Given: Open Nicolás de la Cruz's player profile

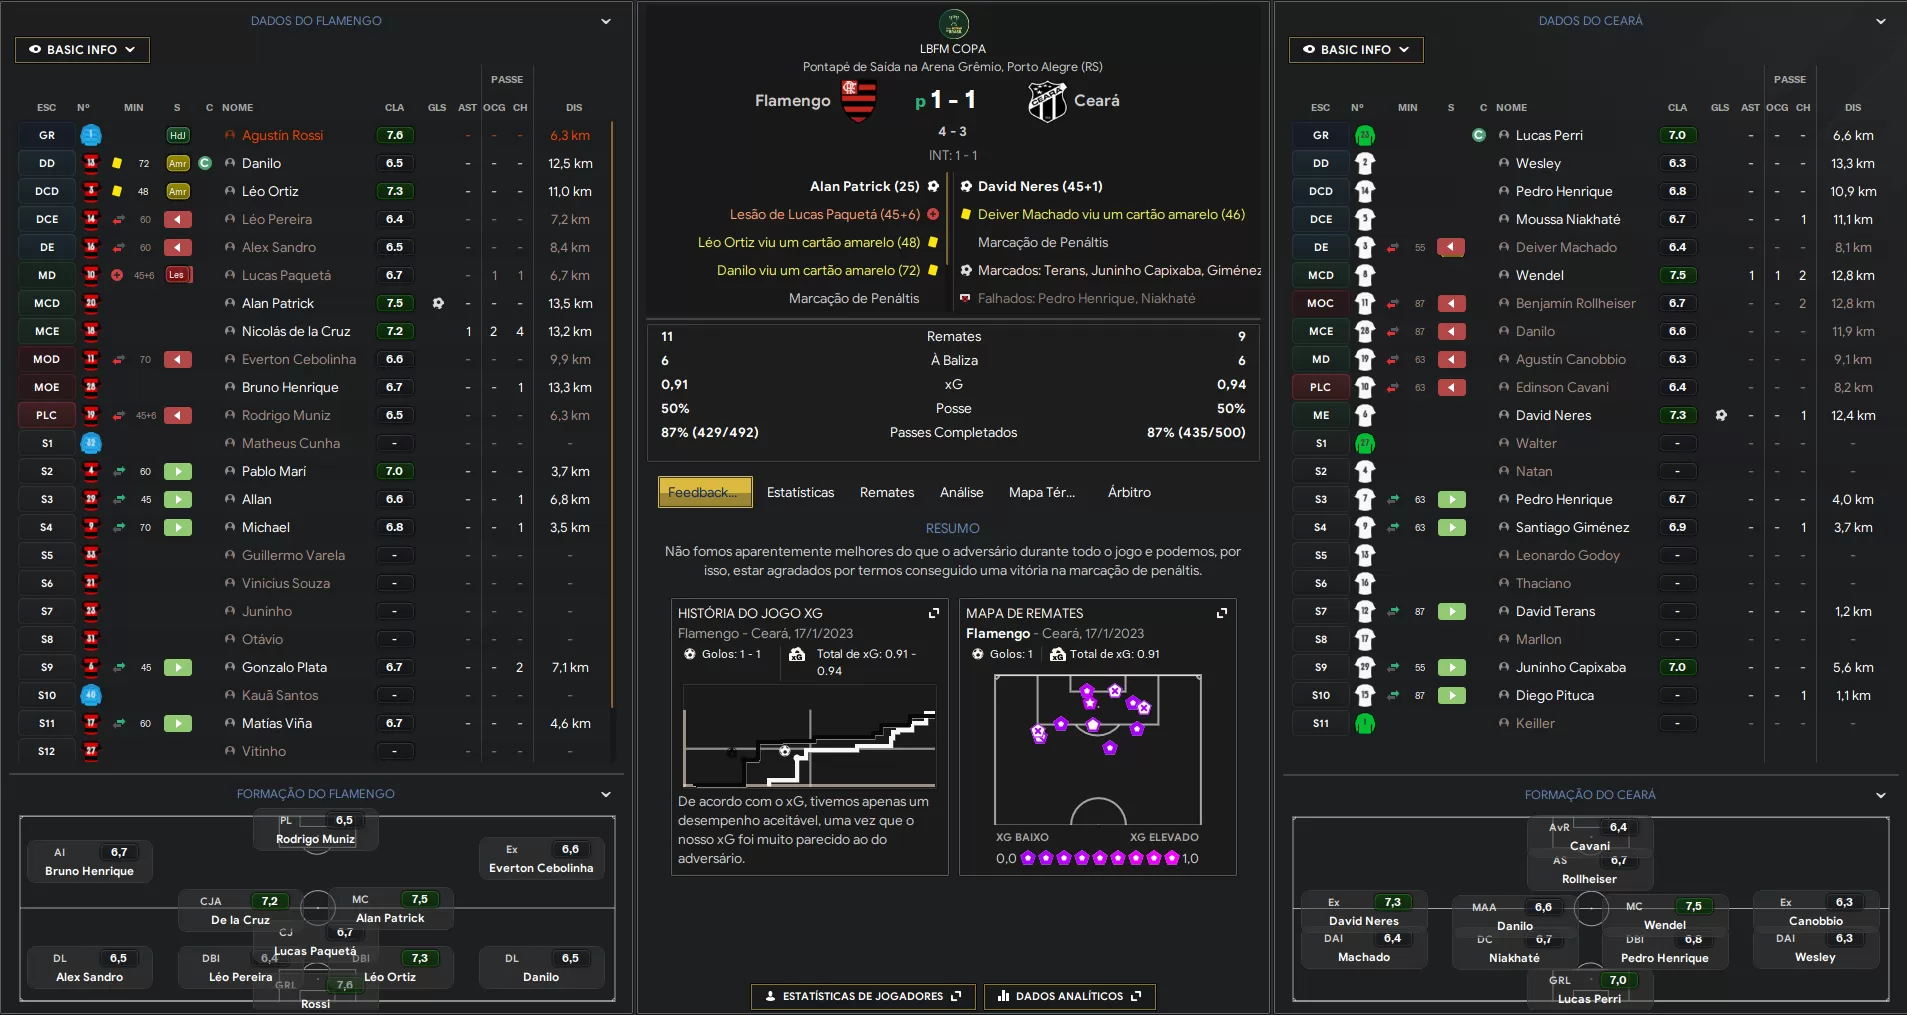Looking at the screenshot, I should [x=296, y=331].
